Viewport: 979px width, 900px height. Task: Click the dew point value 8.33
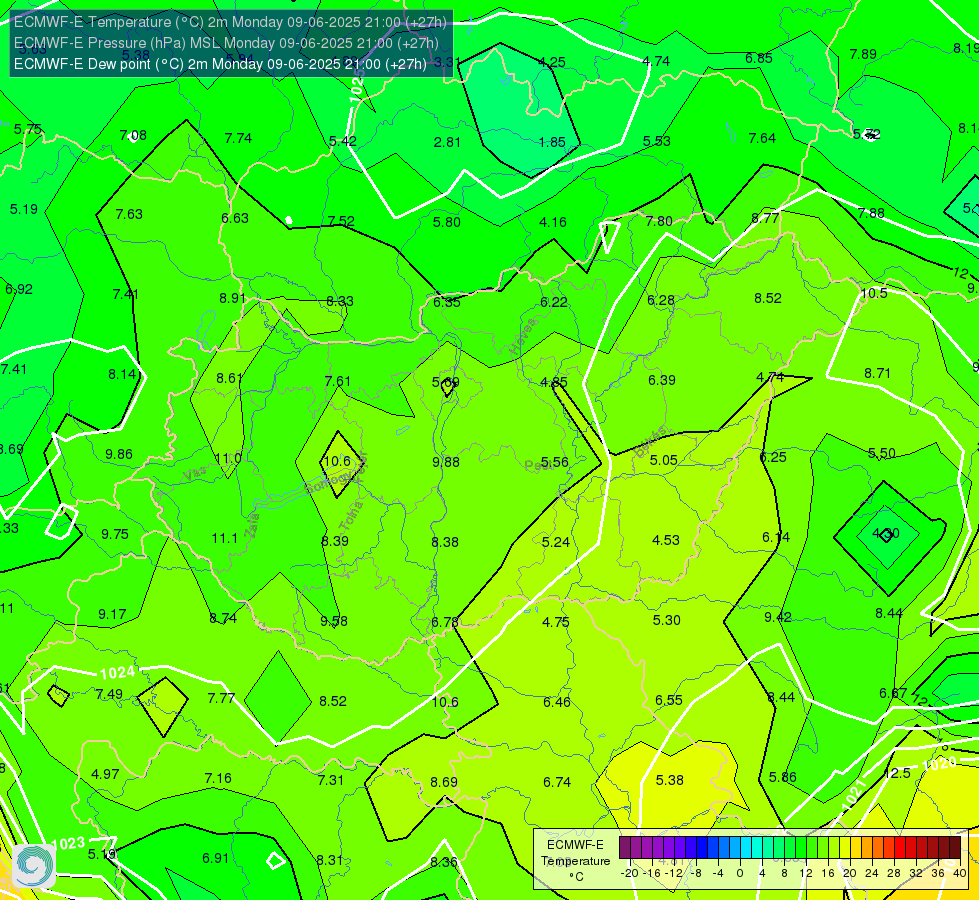pos(340,301)
